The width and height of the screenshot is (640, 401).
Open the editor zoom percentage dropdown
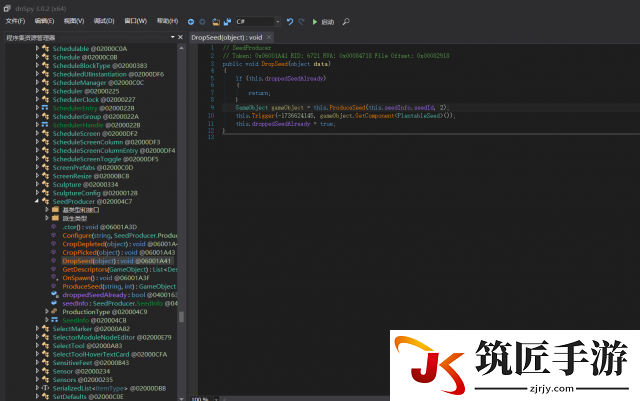click(217, 399)
